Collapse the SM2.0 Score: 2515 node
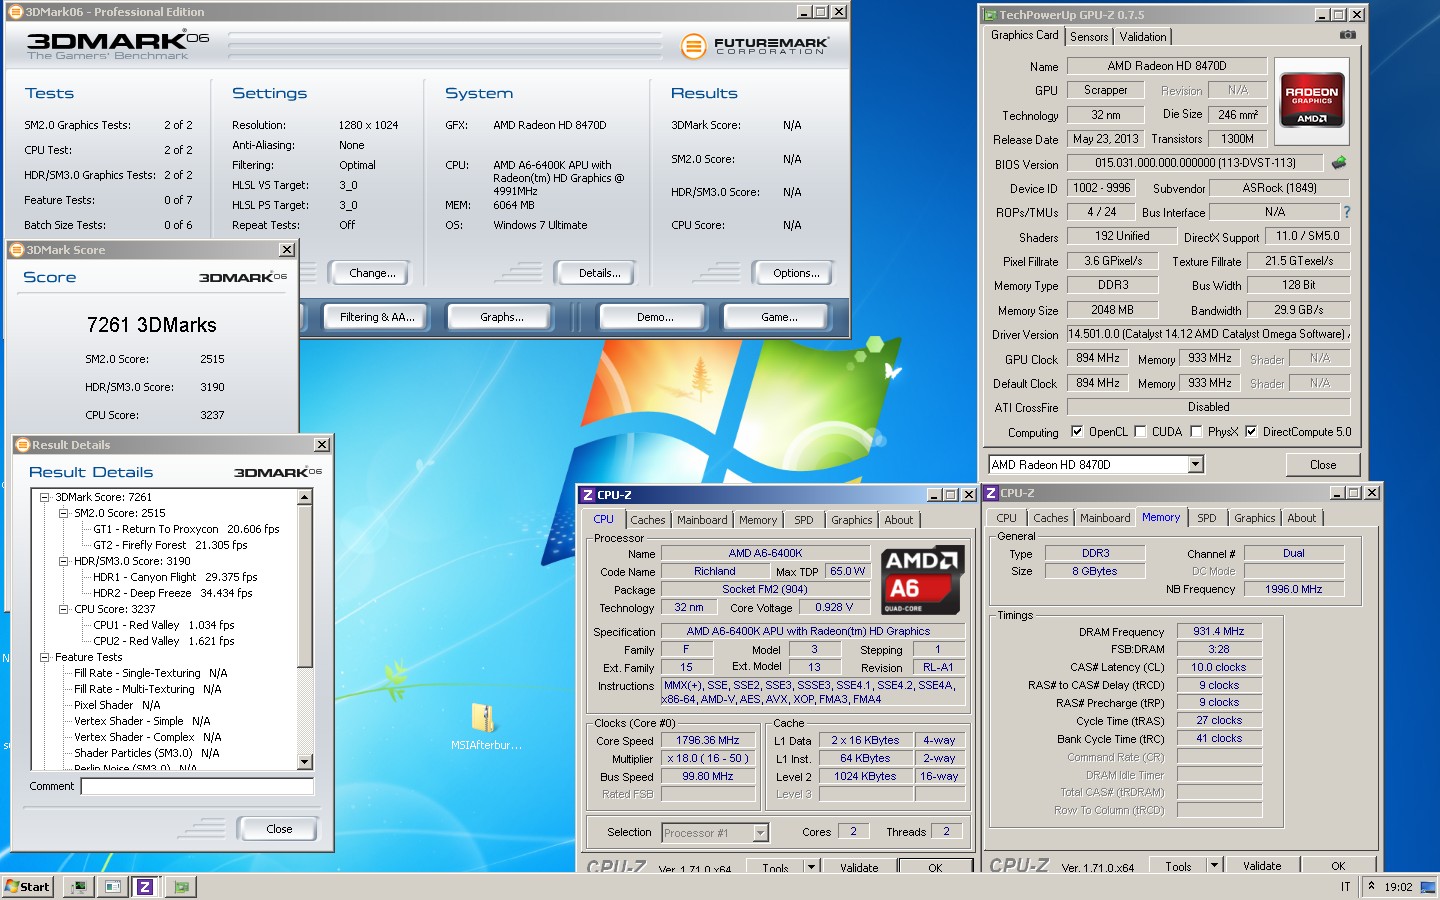The width and height of the screenshot is (1440, 900). 64,513
